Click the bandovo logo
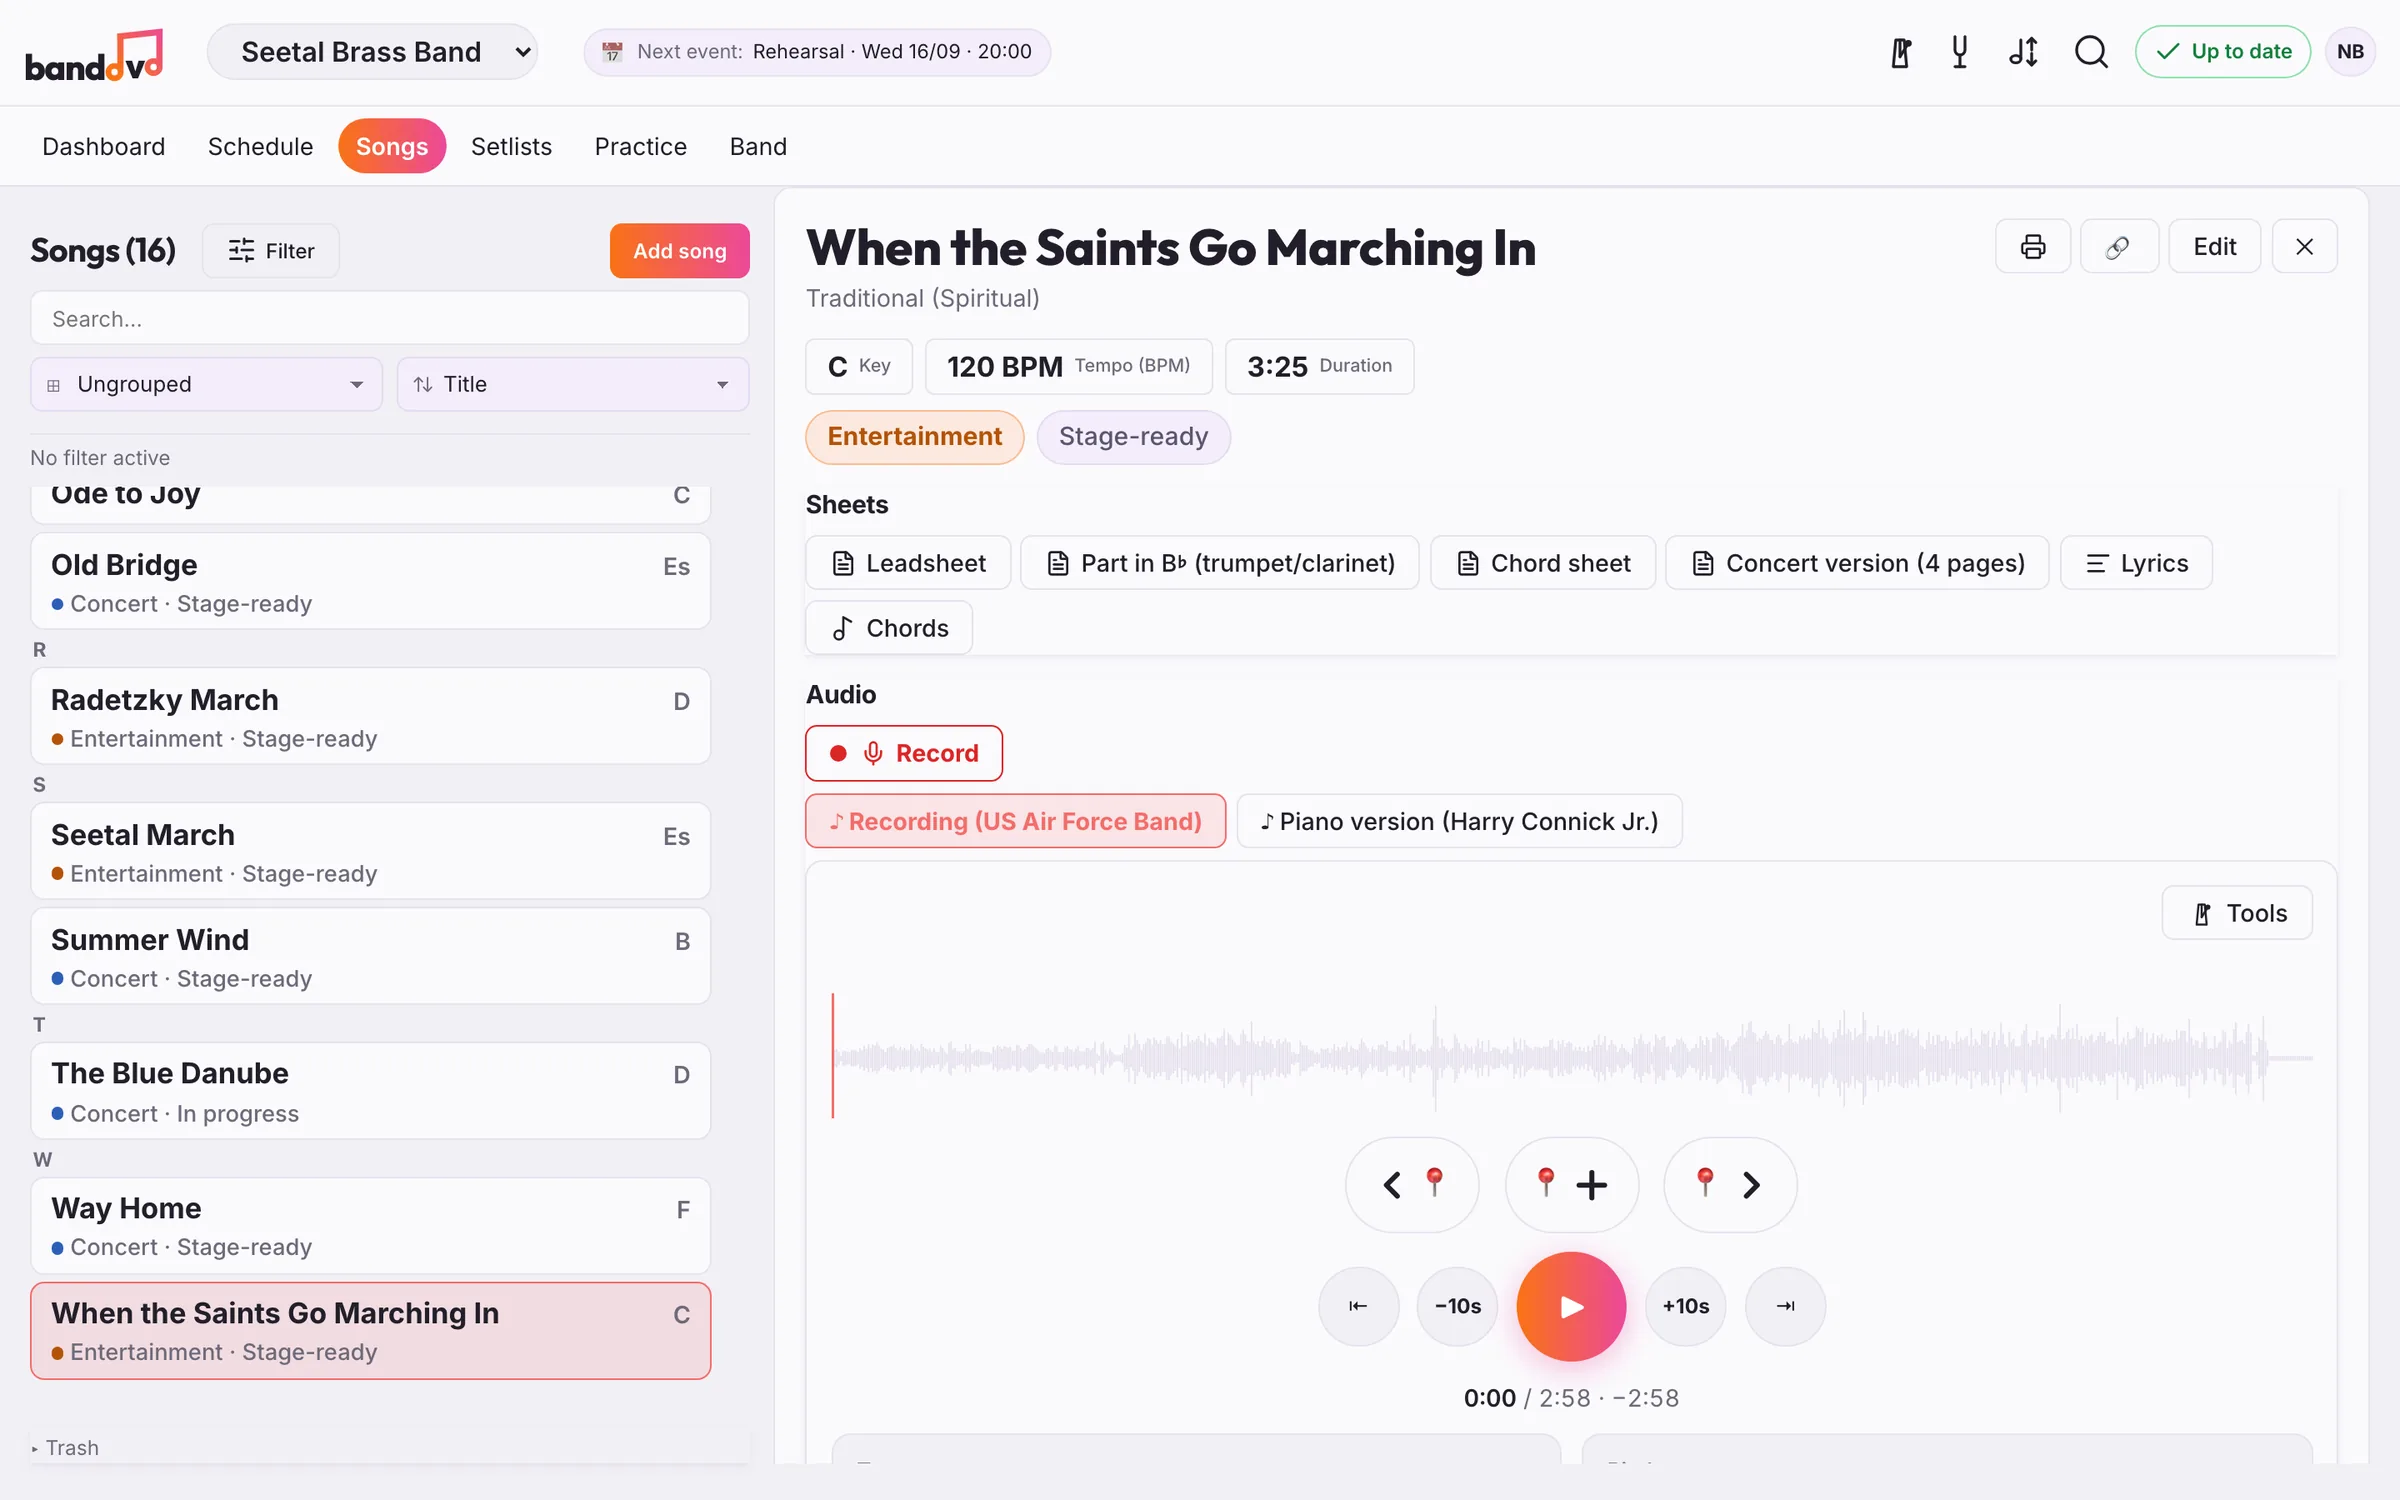Viewport: 2400px width, 1500px height. click(94, 55)
